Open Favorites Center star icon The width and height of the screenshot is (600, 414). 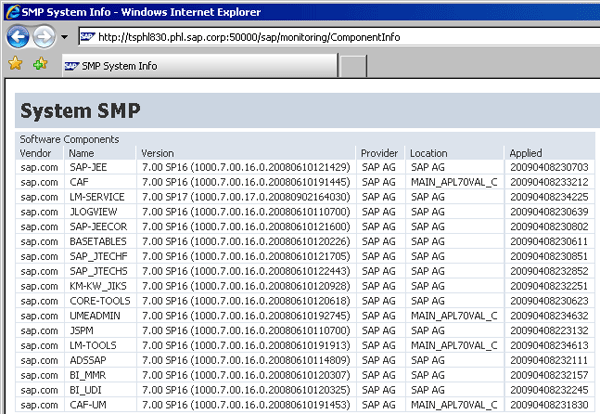tap(15, 64)
